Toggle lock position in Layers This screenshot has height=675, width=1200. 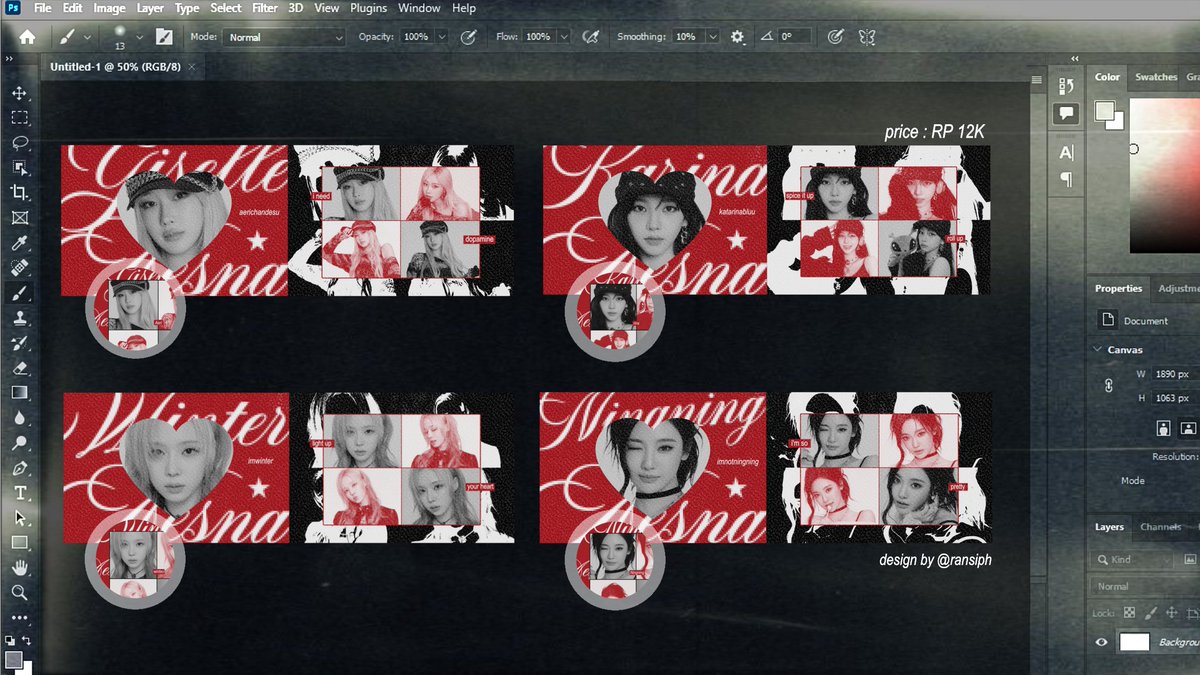[1170, 612]
